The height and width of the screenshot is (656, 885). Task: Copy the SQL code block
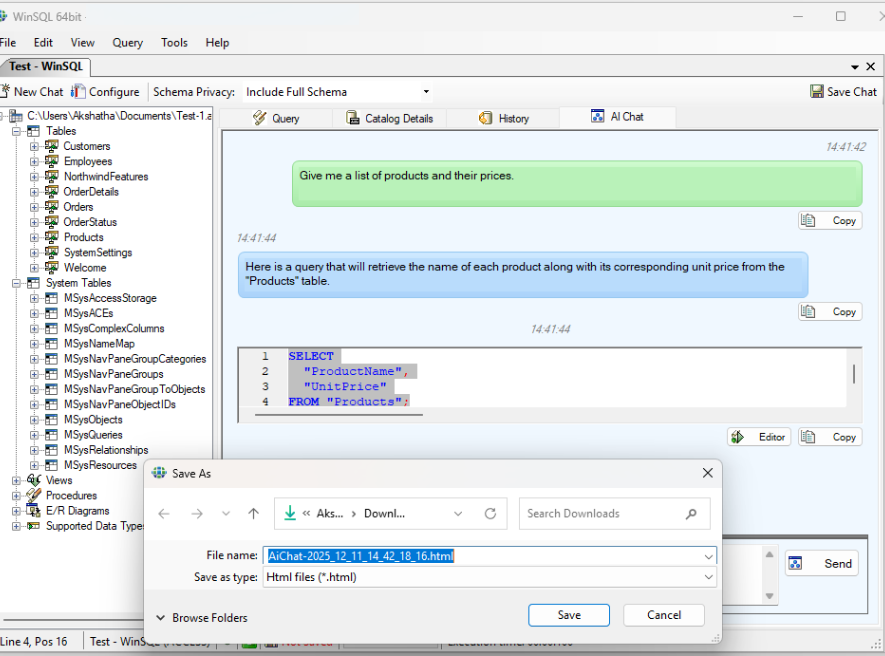(x=831, y=437)
